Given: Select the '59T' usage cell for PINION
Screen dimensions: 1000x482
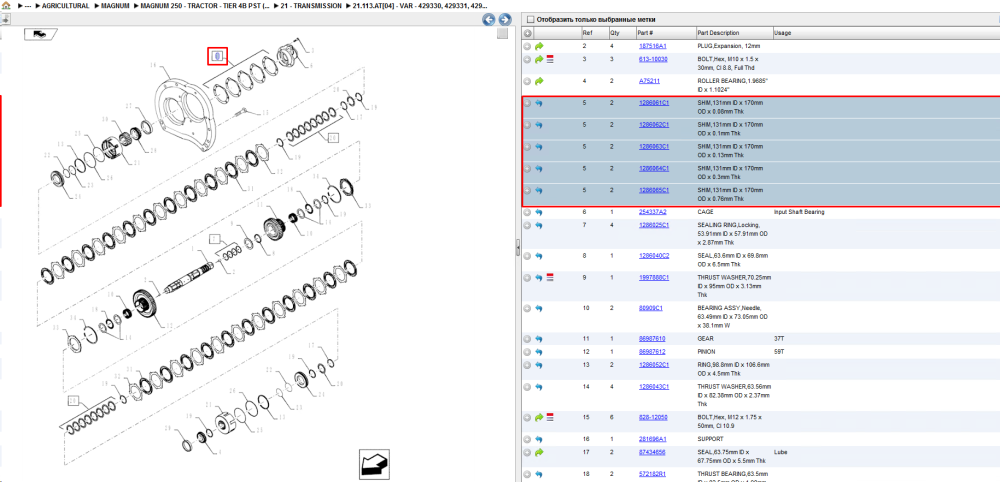Looking at the screenshot, I should click(779, 352).
